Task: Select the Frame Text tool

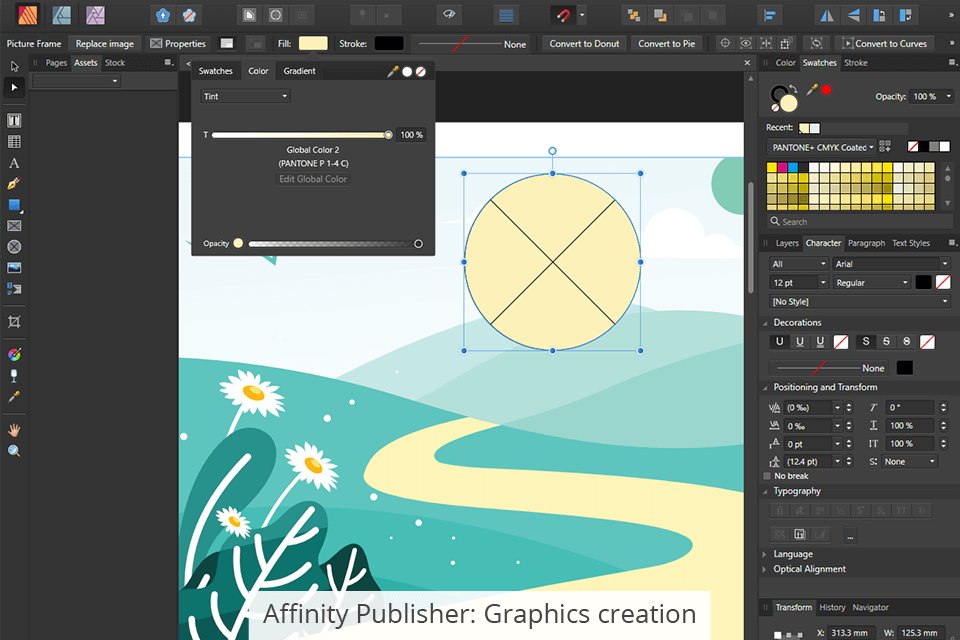Action: [x=14, y=120]
